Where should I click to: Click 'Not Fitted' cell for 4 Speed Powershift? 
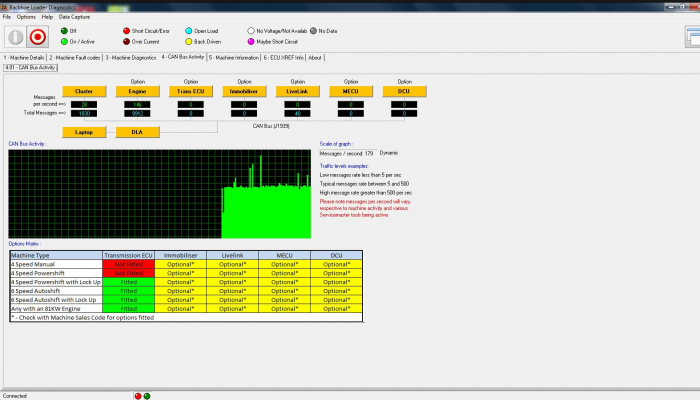[129, 273]
